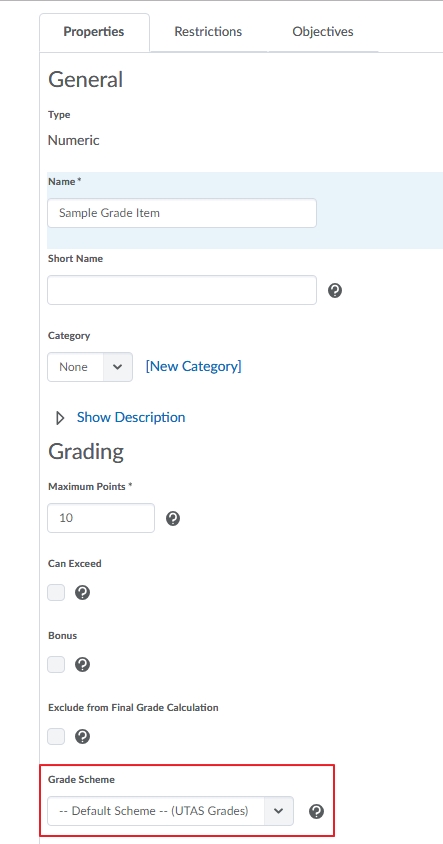Select the Properties tab
Image resolution: width=443 pixels, height=844 pixels.
point(94,32)
